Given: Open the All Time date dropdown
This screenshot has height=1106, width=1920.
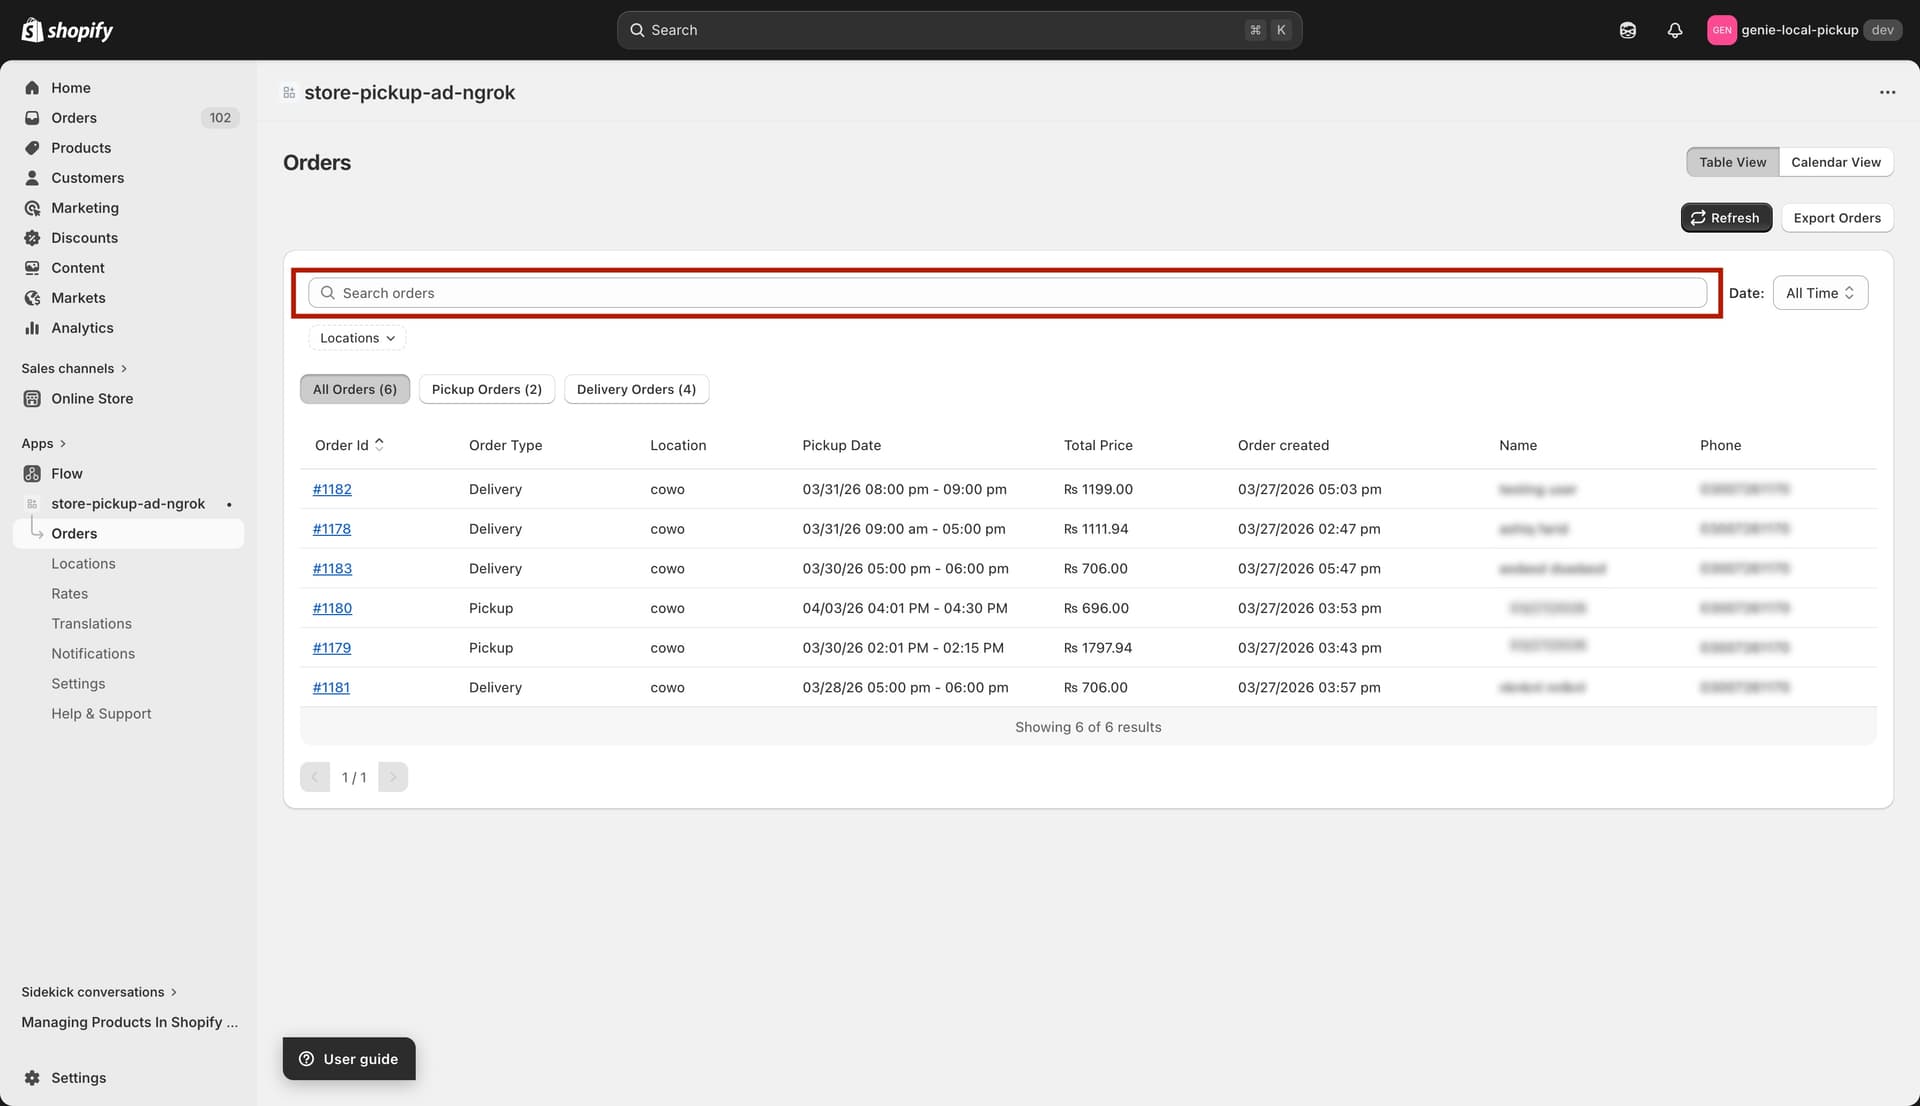Looking at the screenshot, I should click(1819, 292).
